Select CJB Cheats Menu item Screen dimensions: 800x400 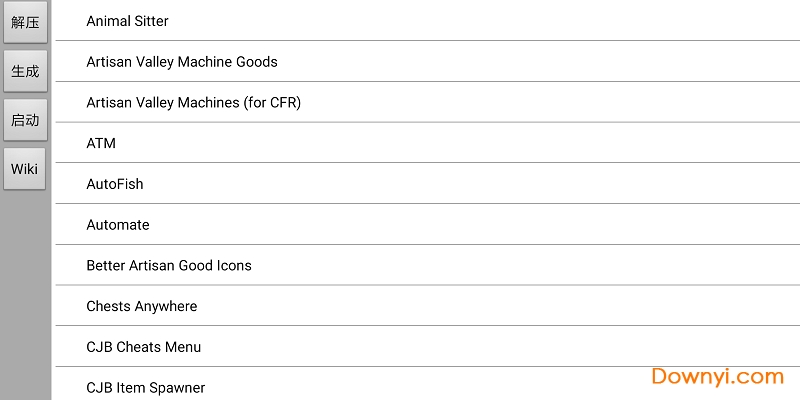144,347
